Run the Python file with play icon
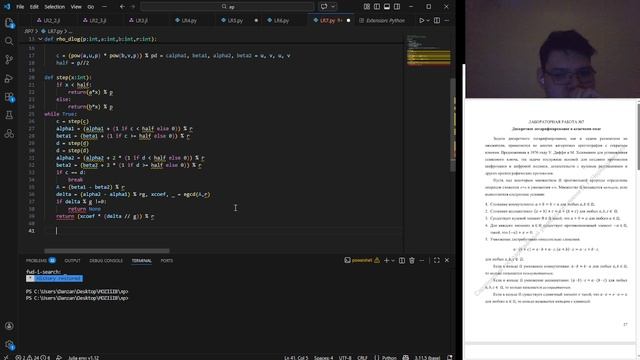 (422, 20)
